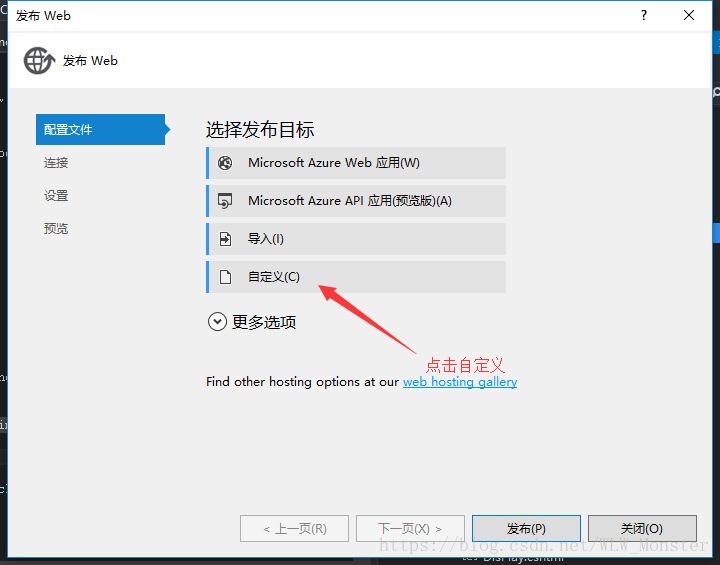Choose Microsoft Azure API 应用(预览版)(A) target
The height and width of the screenshot is (565, 720).
tap(356, 201)
